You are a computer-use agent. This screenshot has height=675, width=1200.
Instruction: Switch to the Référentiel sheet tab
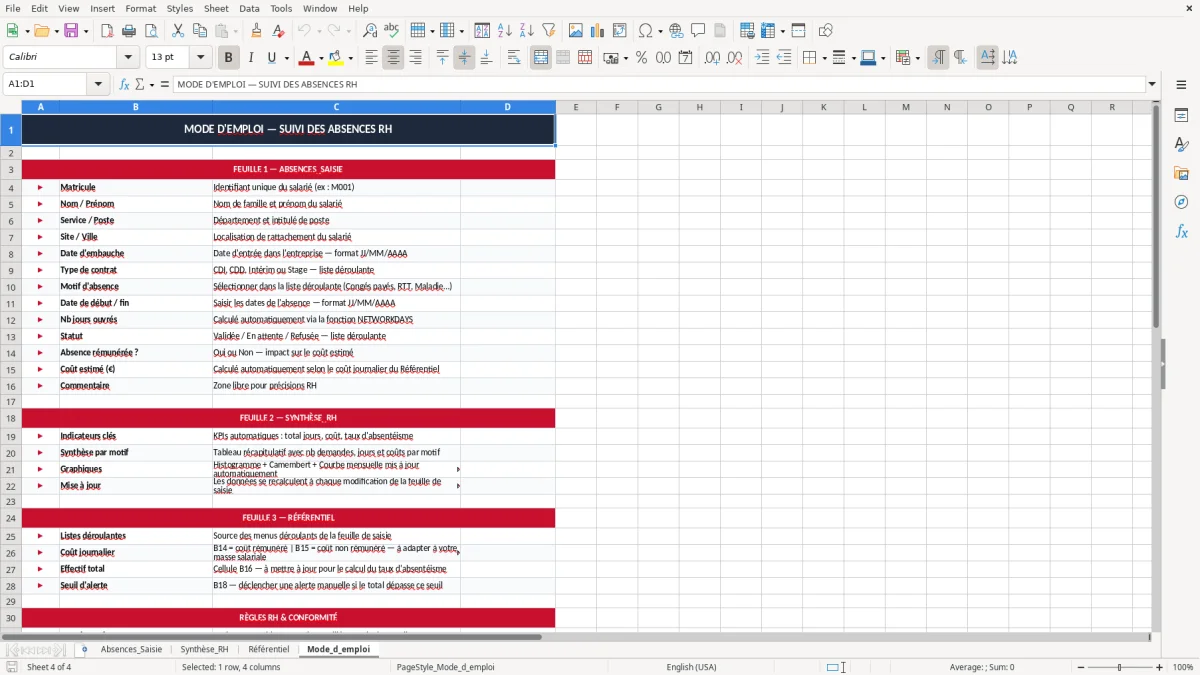(x=269, y=649)
